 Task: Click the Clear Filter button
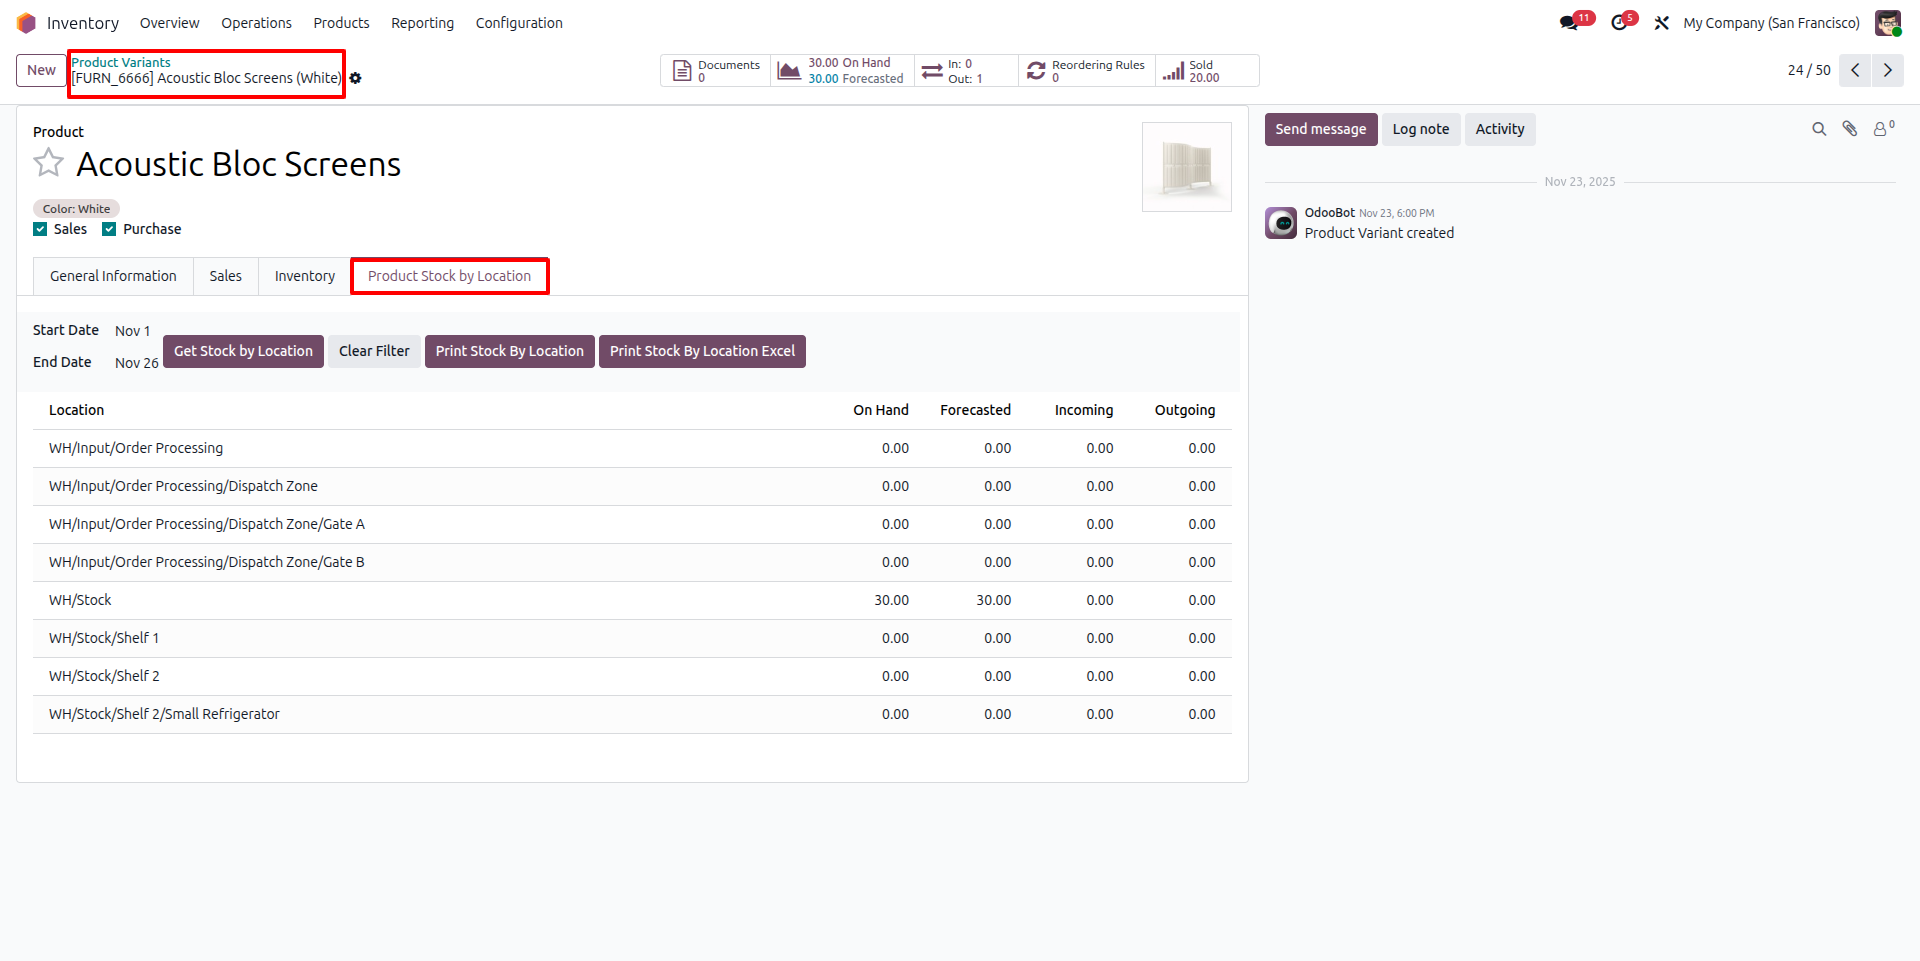pyautogui.click(x=374, y=351)
